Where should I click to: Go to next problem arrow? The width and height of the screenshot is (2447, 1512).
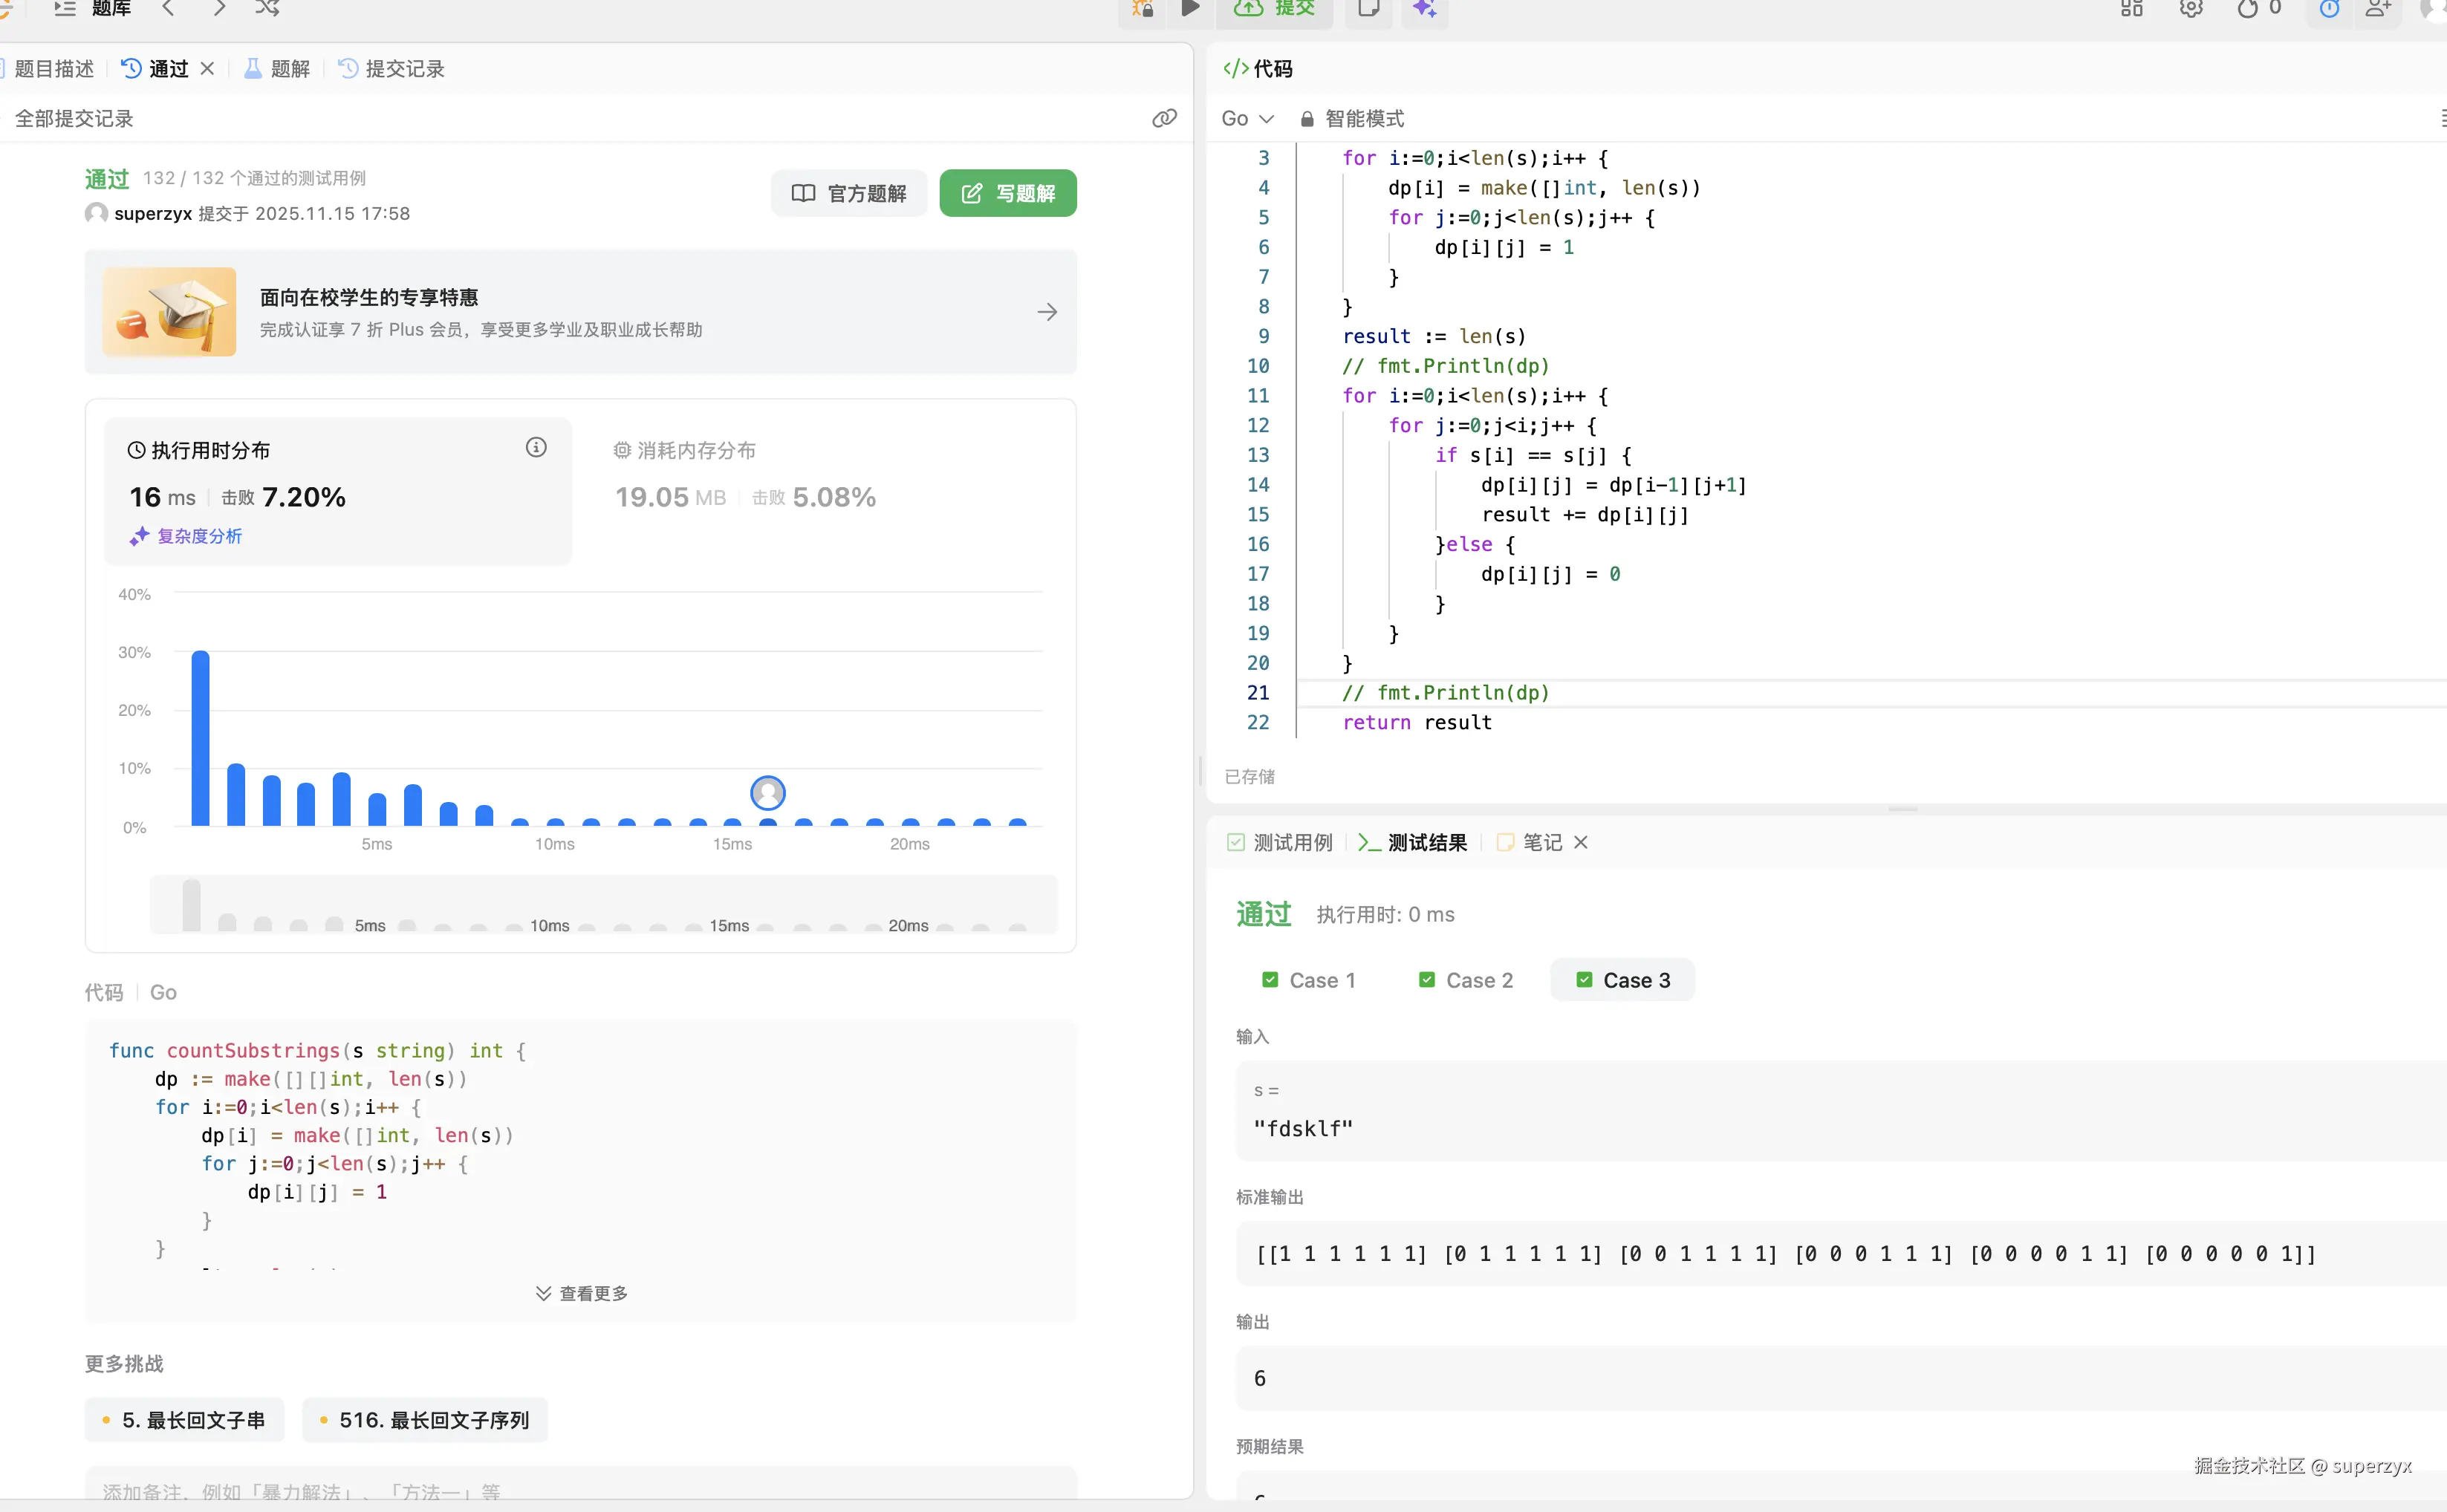pyautogui.click(x=219, y=9)
